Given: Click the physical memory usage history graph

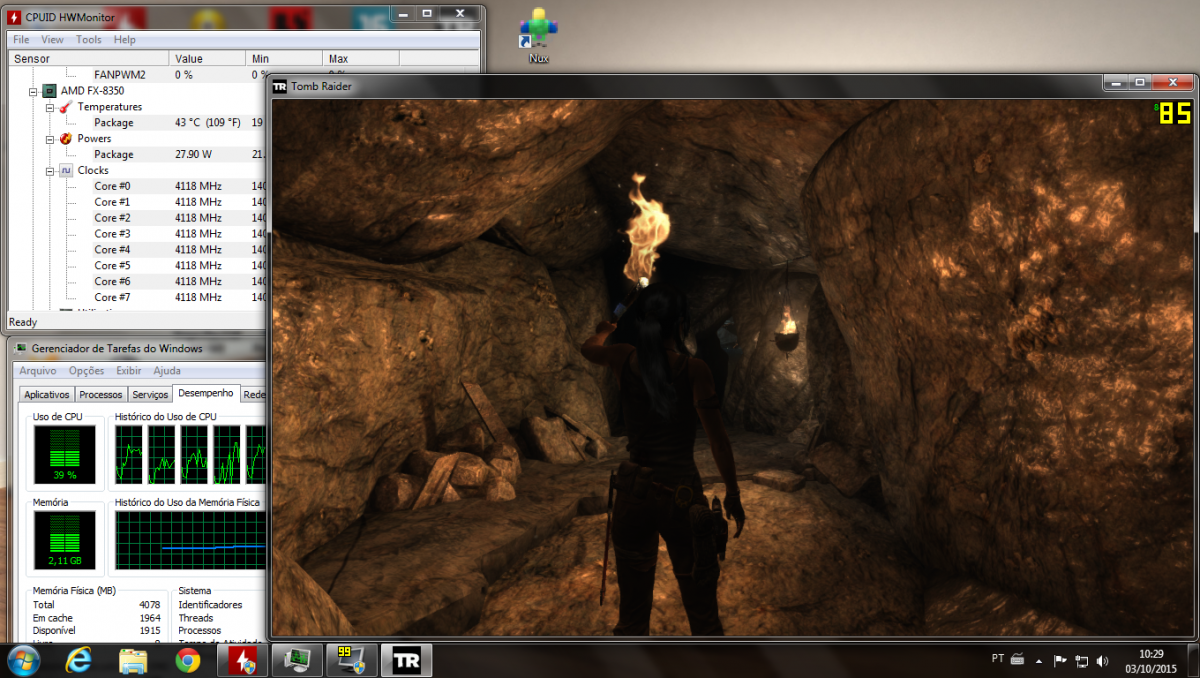Looking at the screenshot, I should [x=190, y=540].
